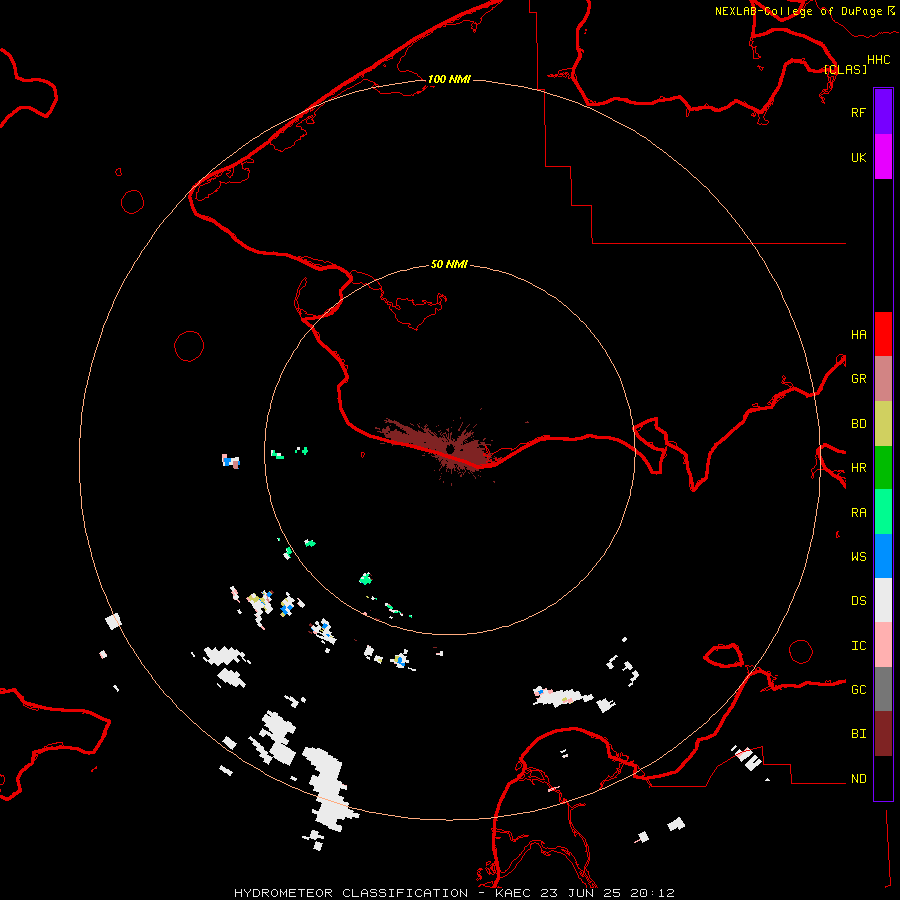Click the BD legend label

(858, 424)
